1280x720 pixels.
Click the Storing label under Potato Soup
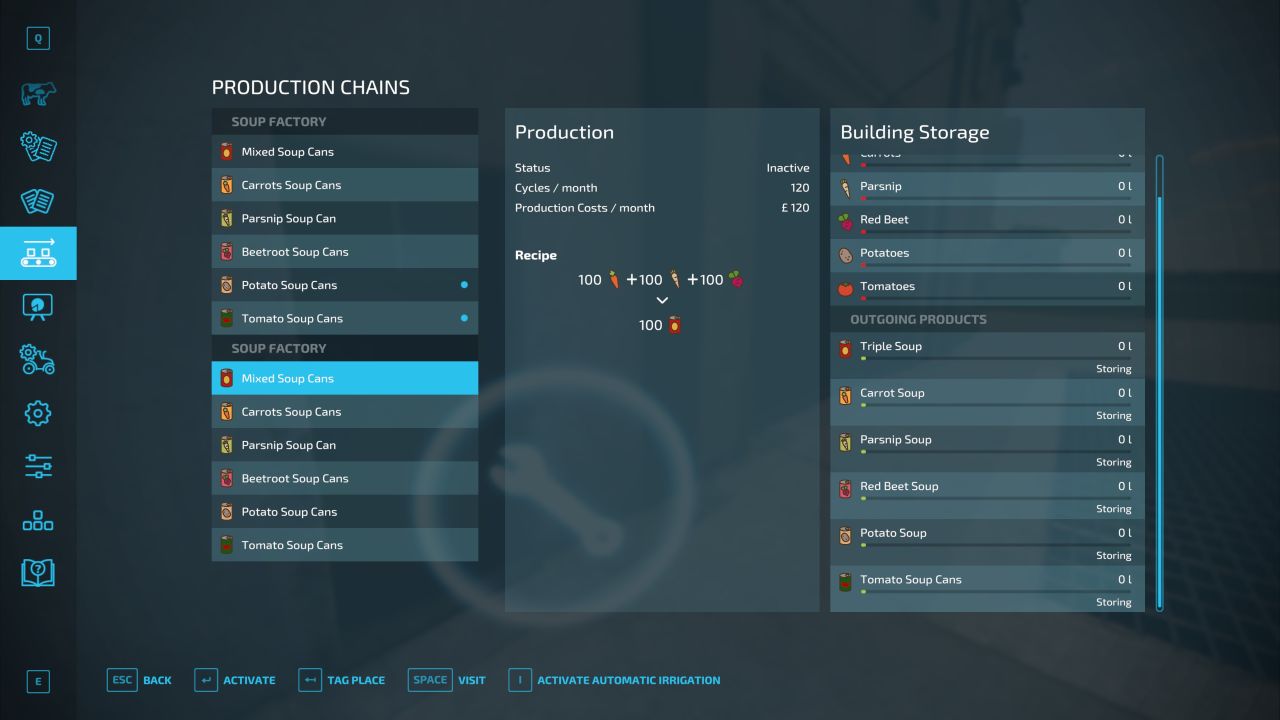[1113, 556]
